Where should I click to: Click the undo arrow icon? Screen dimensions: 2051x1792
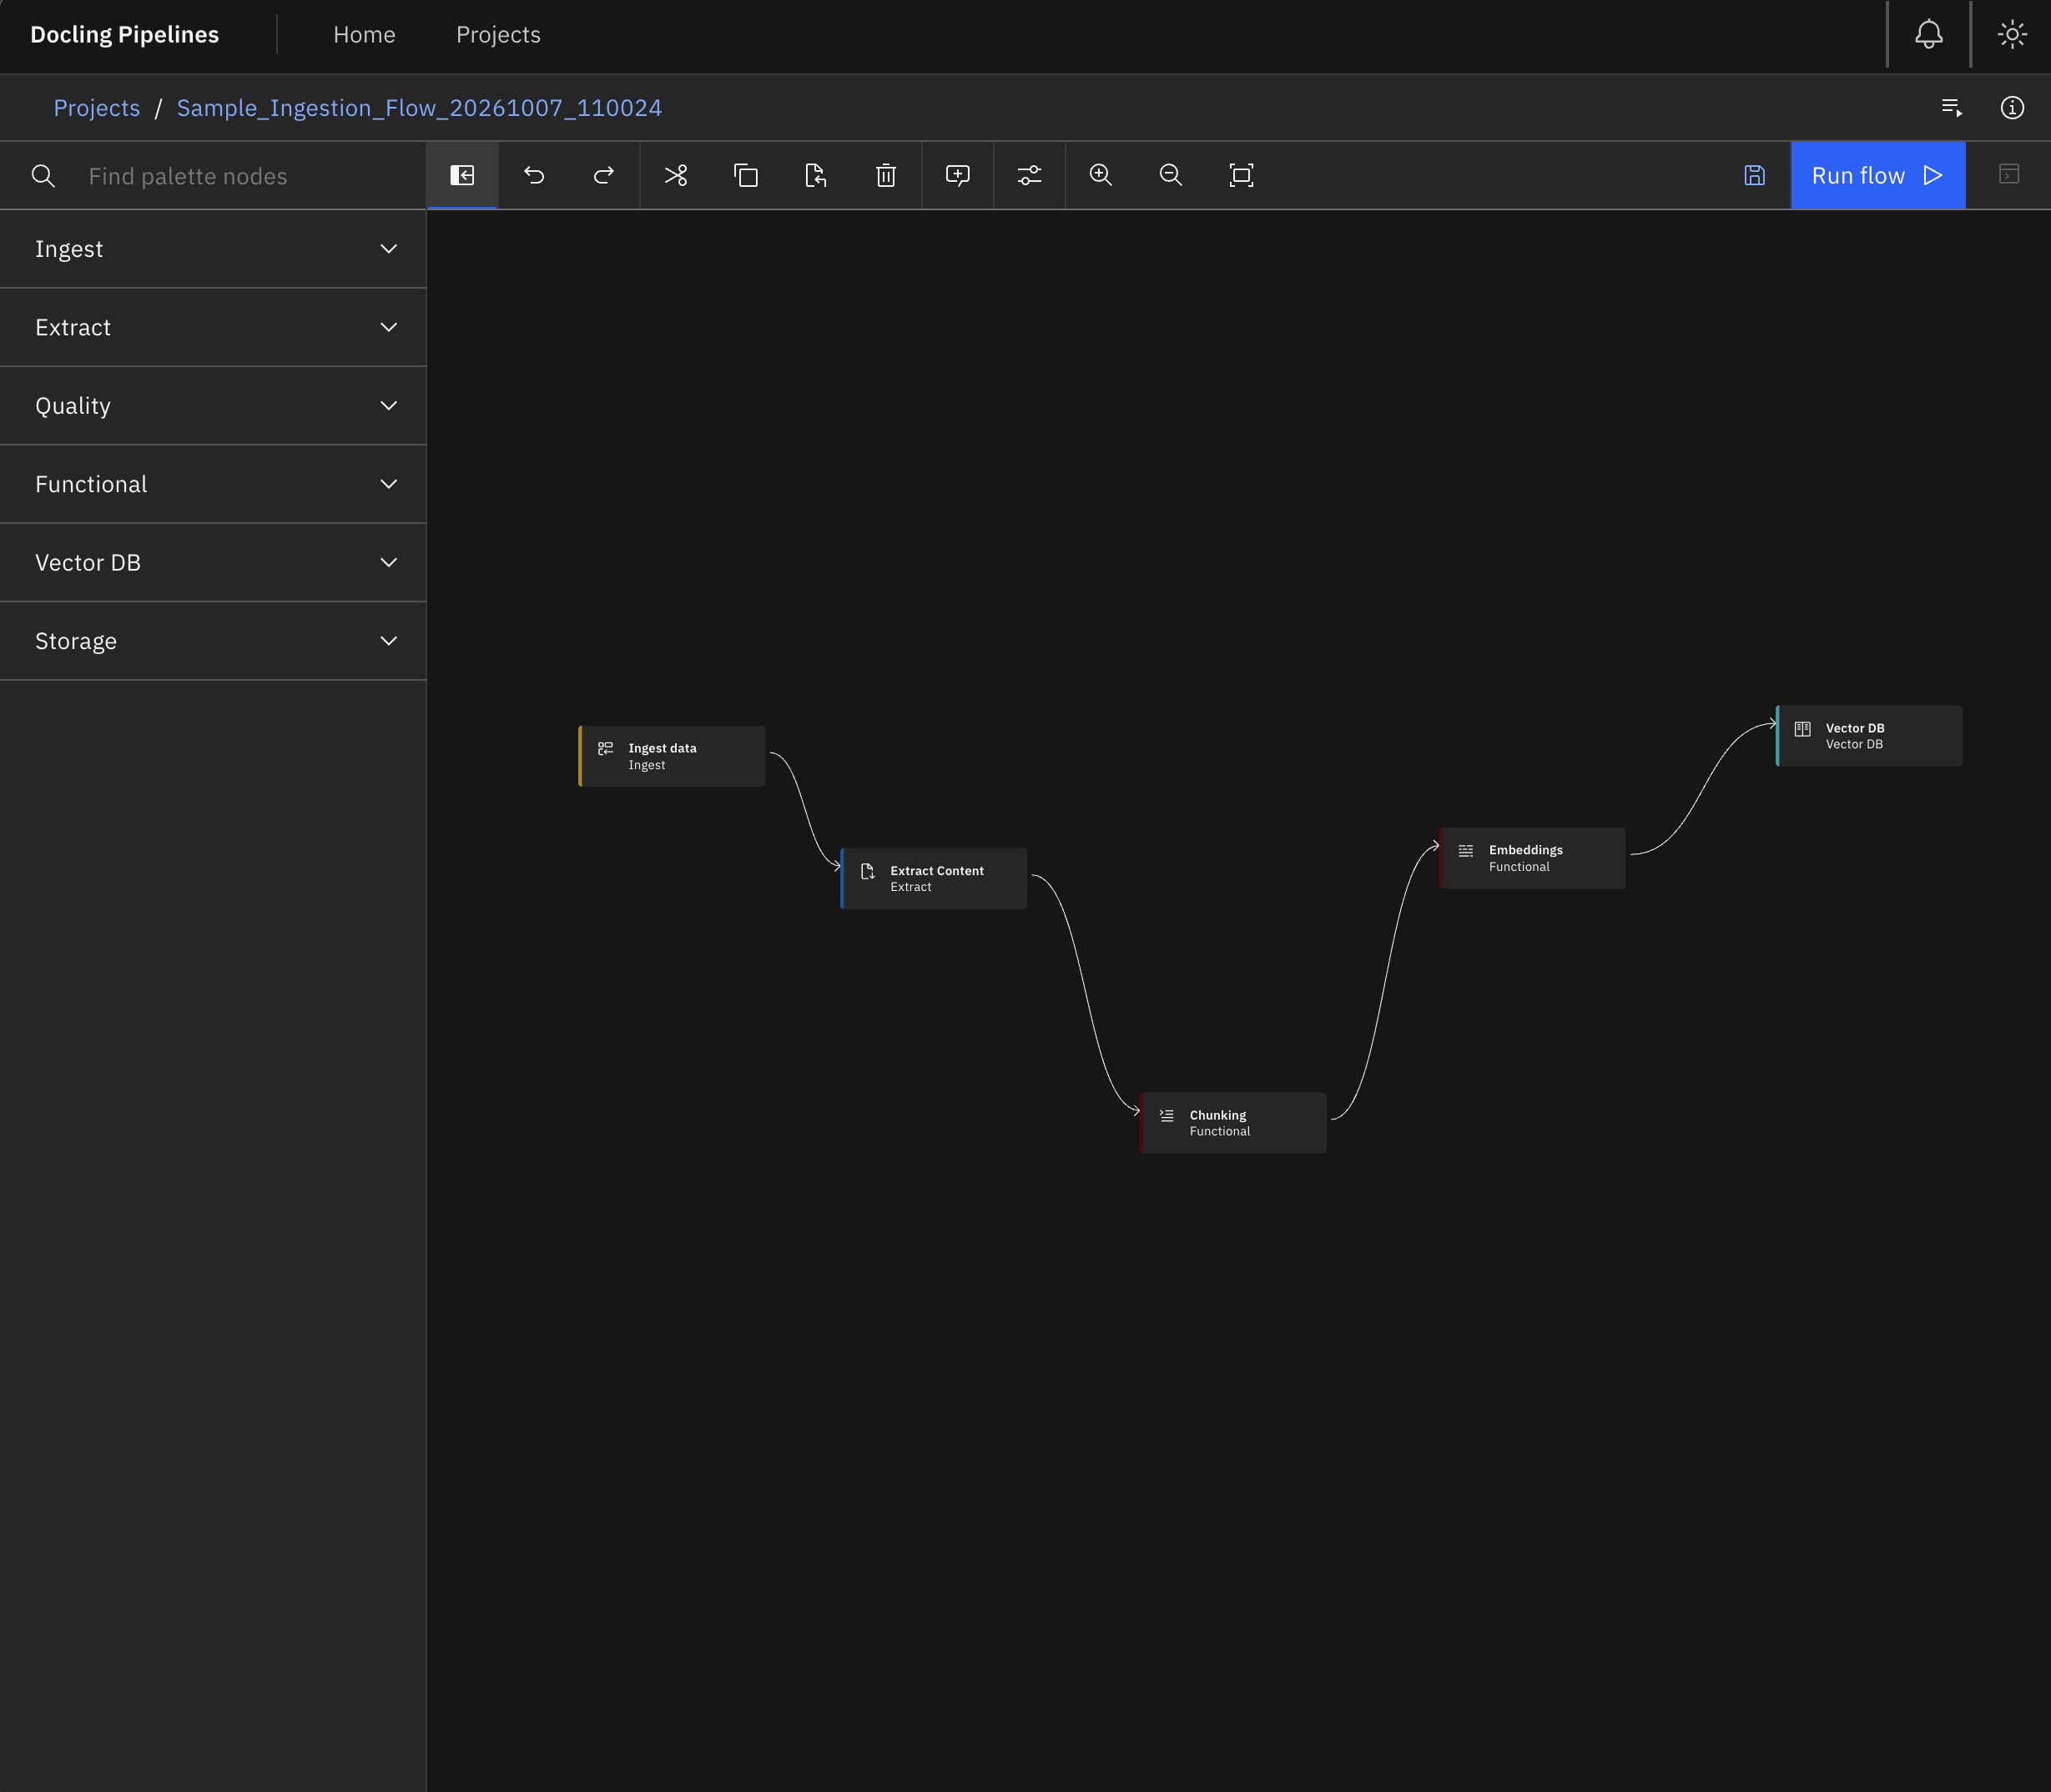534,175
